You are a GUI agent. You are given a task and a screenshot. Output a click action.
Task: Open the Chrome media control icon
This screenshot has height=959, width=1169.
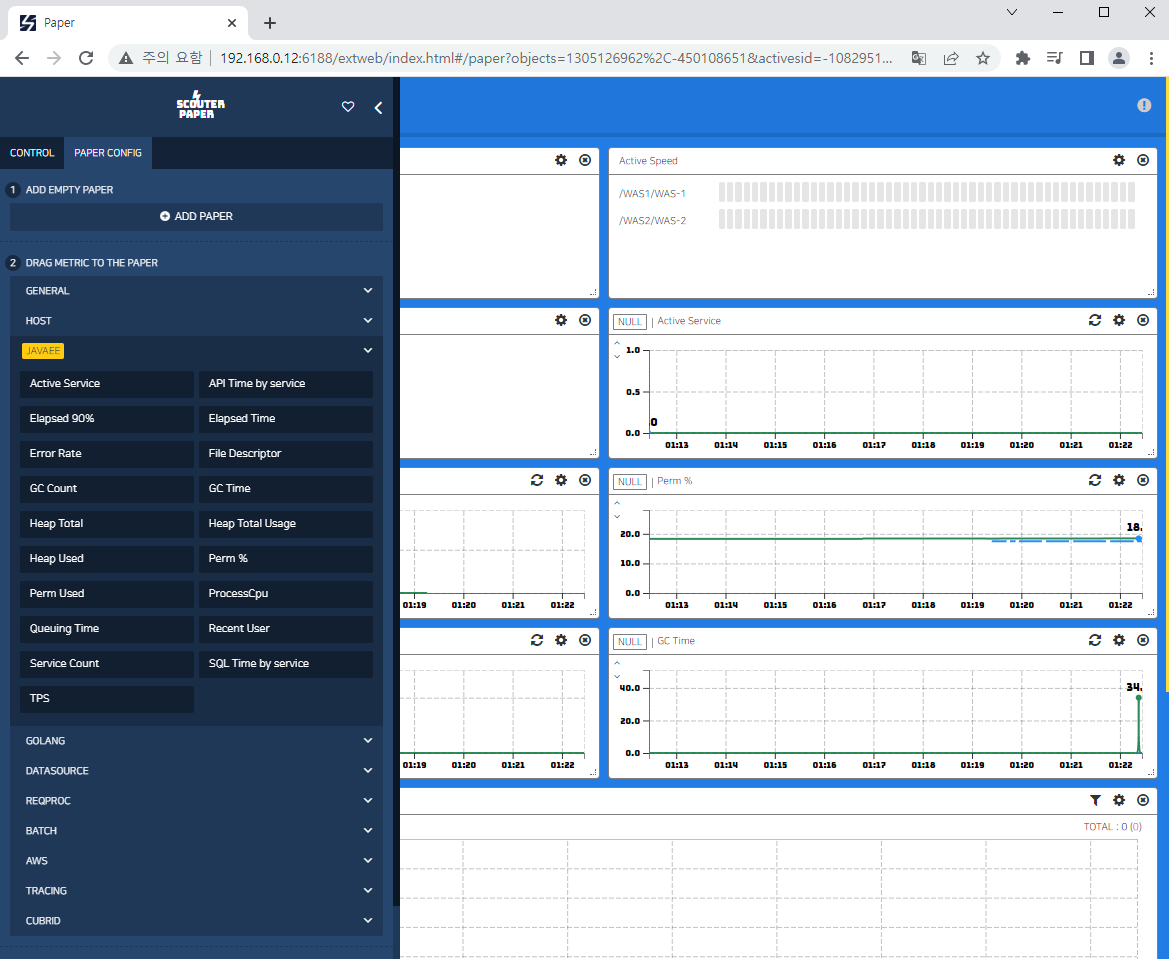[1054, 58]
